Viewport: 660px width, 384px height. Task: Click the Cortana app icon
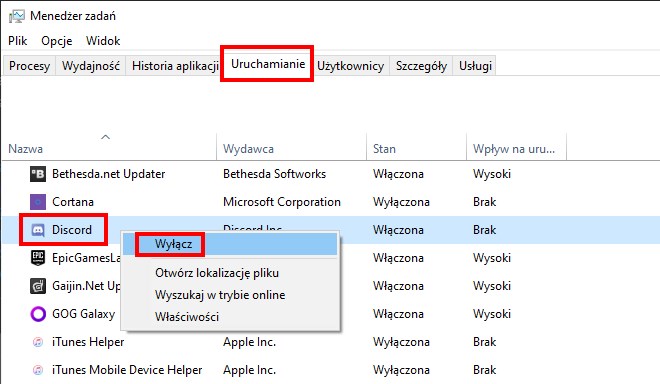tap(38, 202)
